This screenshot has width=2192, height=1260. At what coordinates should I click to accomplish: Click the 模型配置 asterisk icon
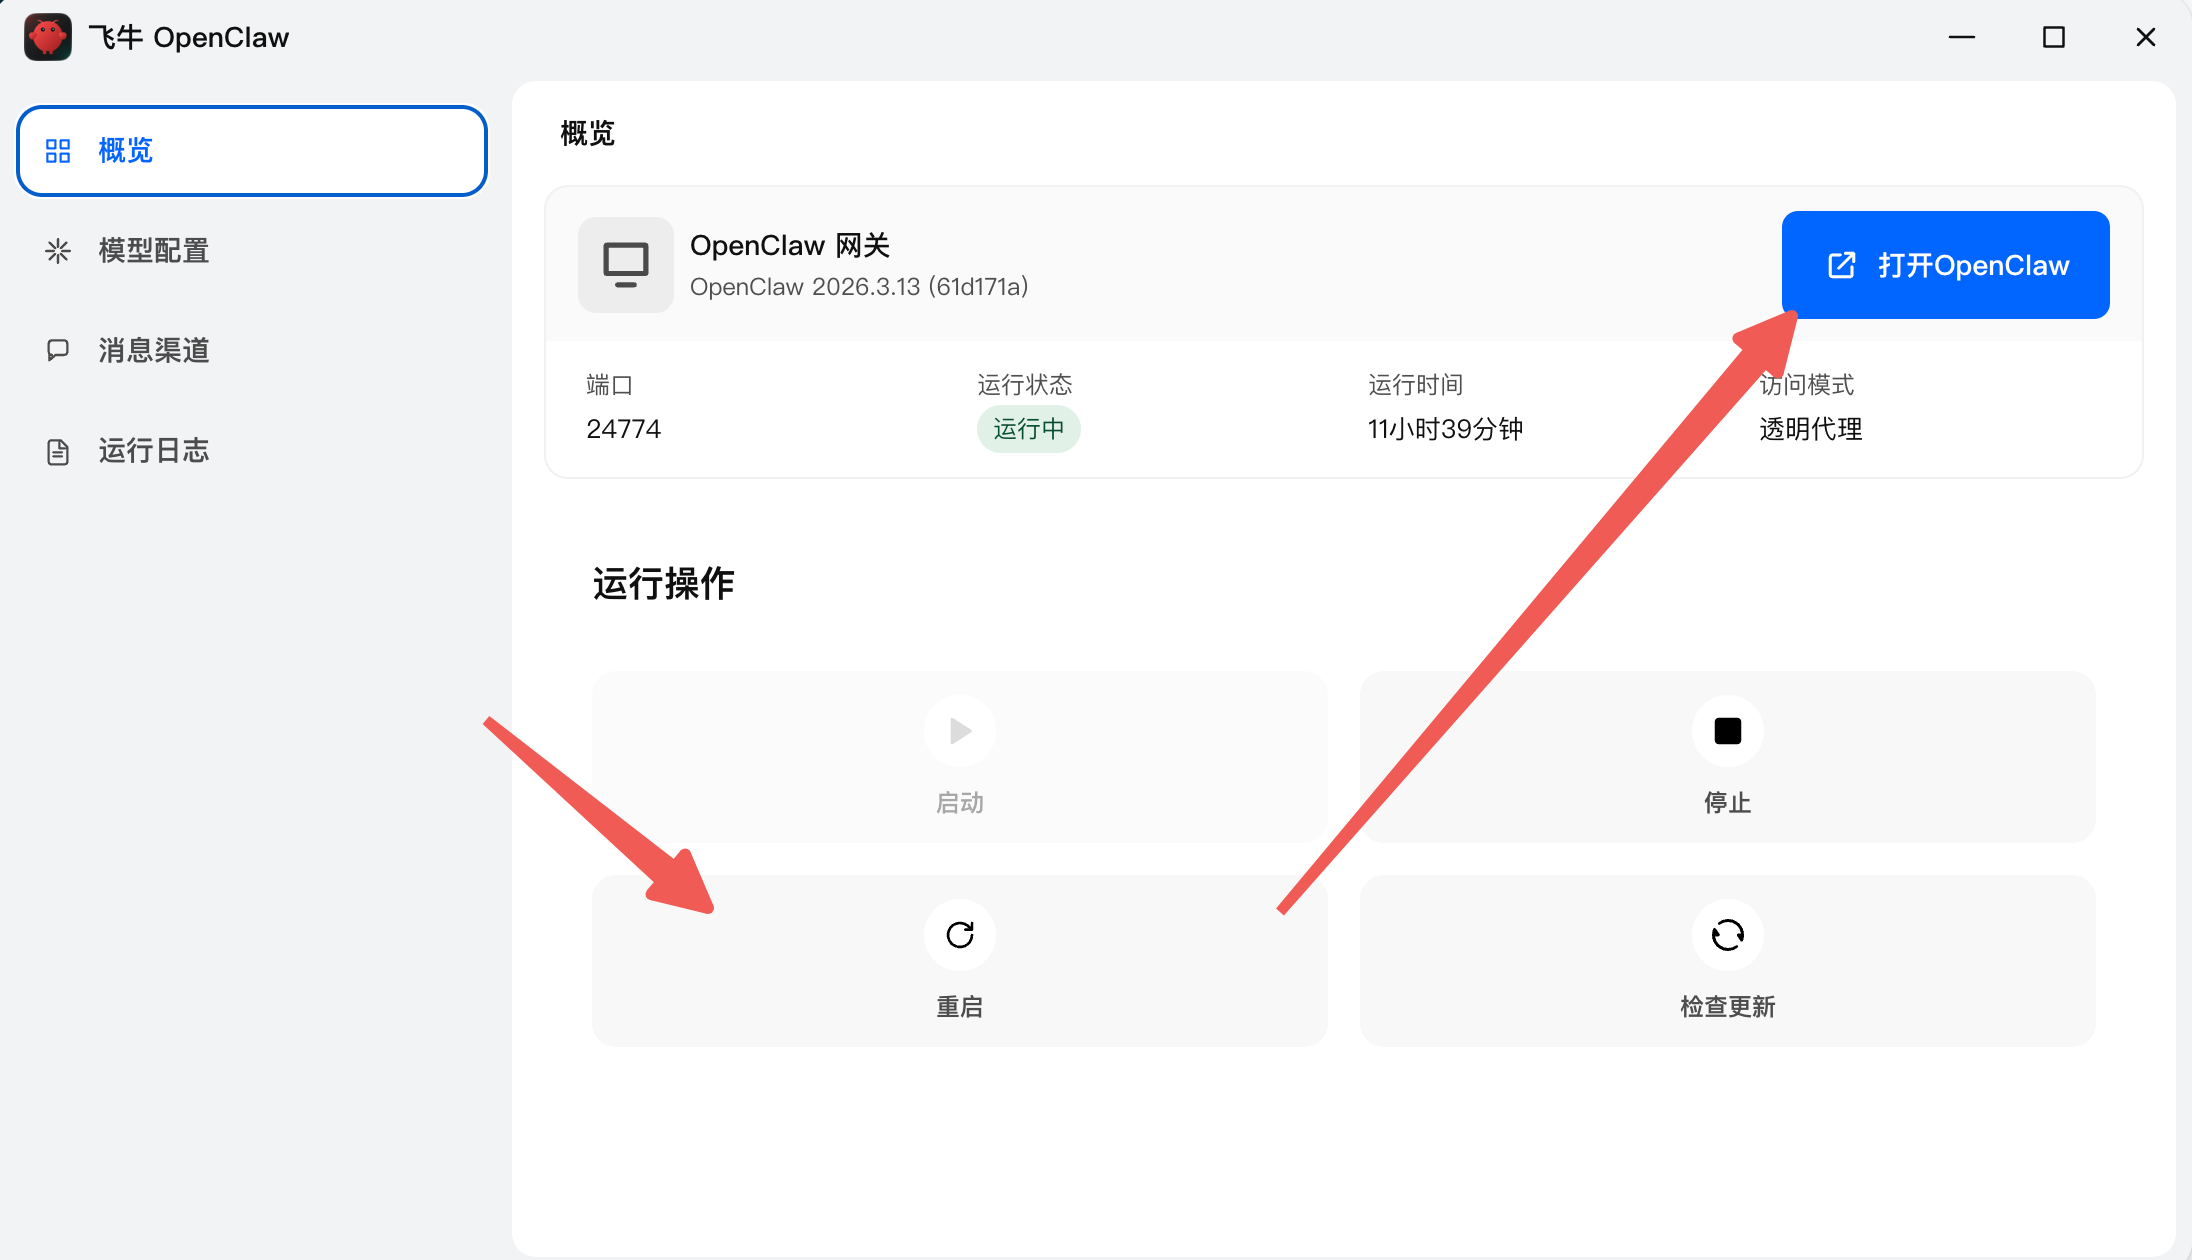tap(58, 251)
